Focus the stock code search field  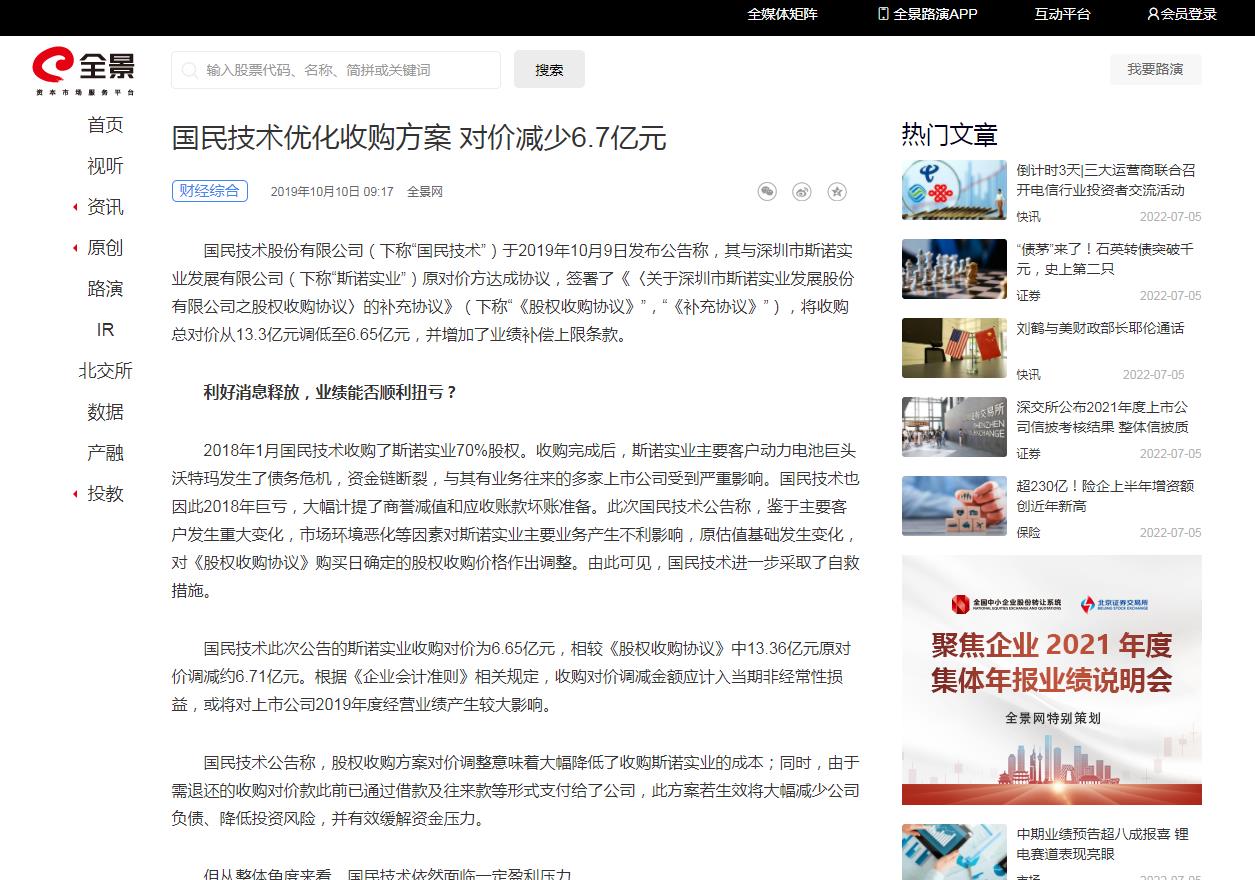click(x=336, y=70)
